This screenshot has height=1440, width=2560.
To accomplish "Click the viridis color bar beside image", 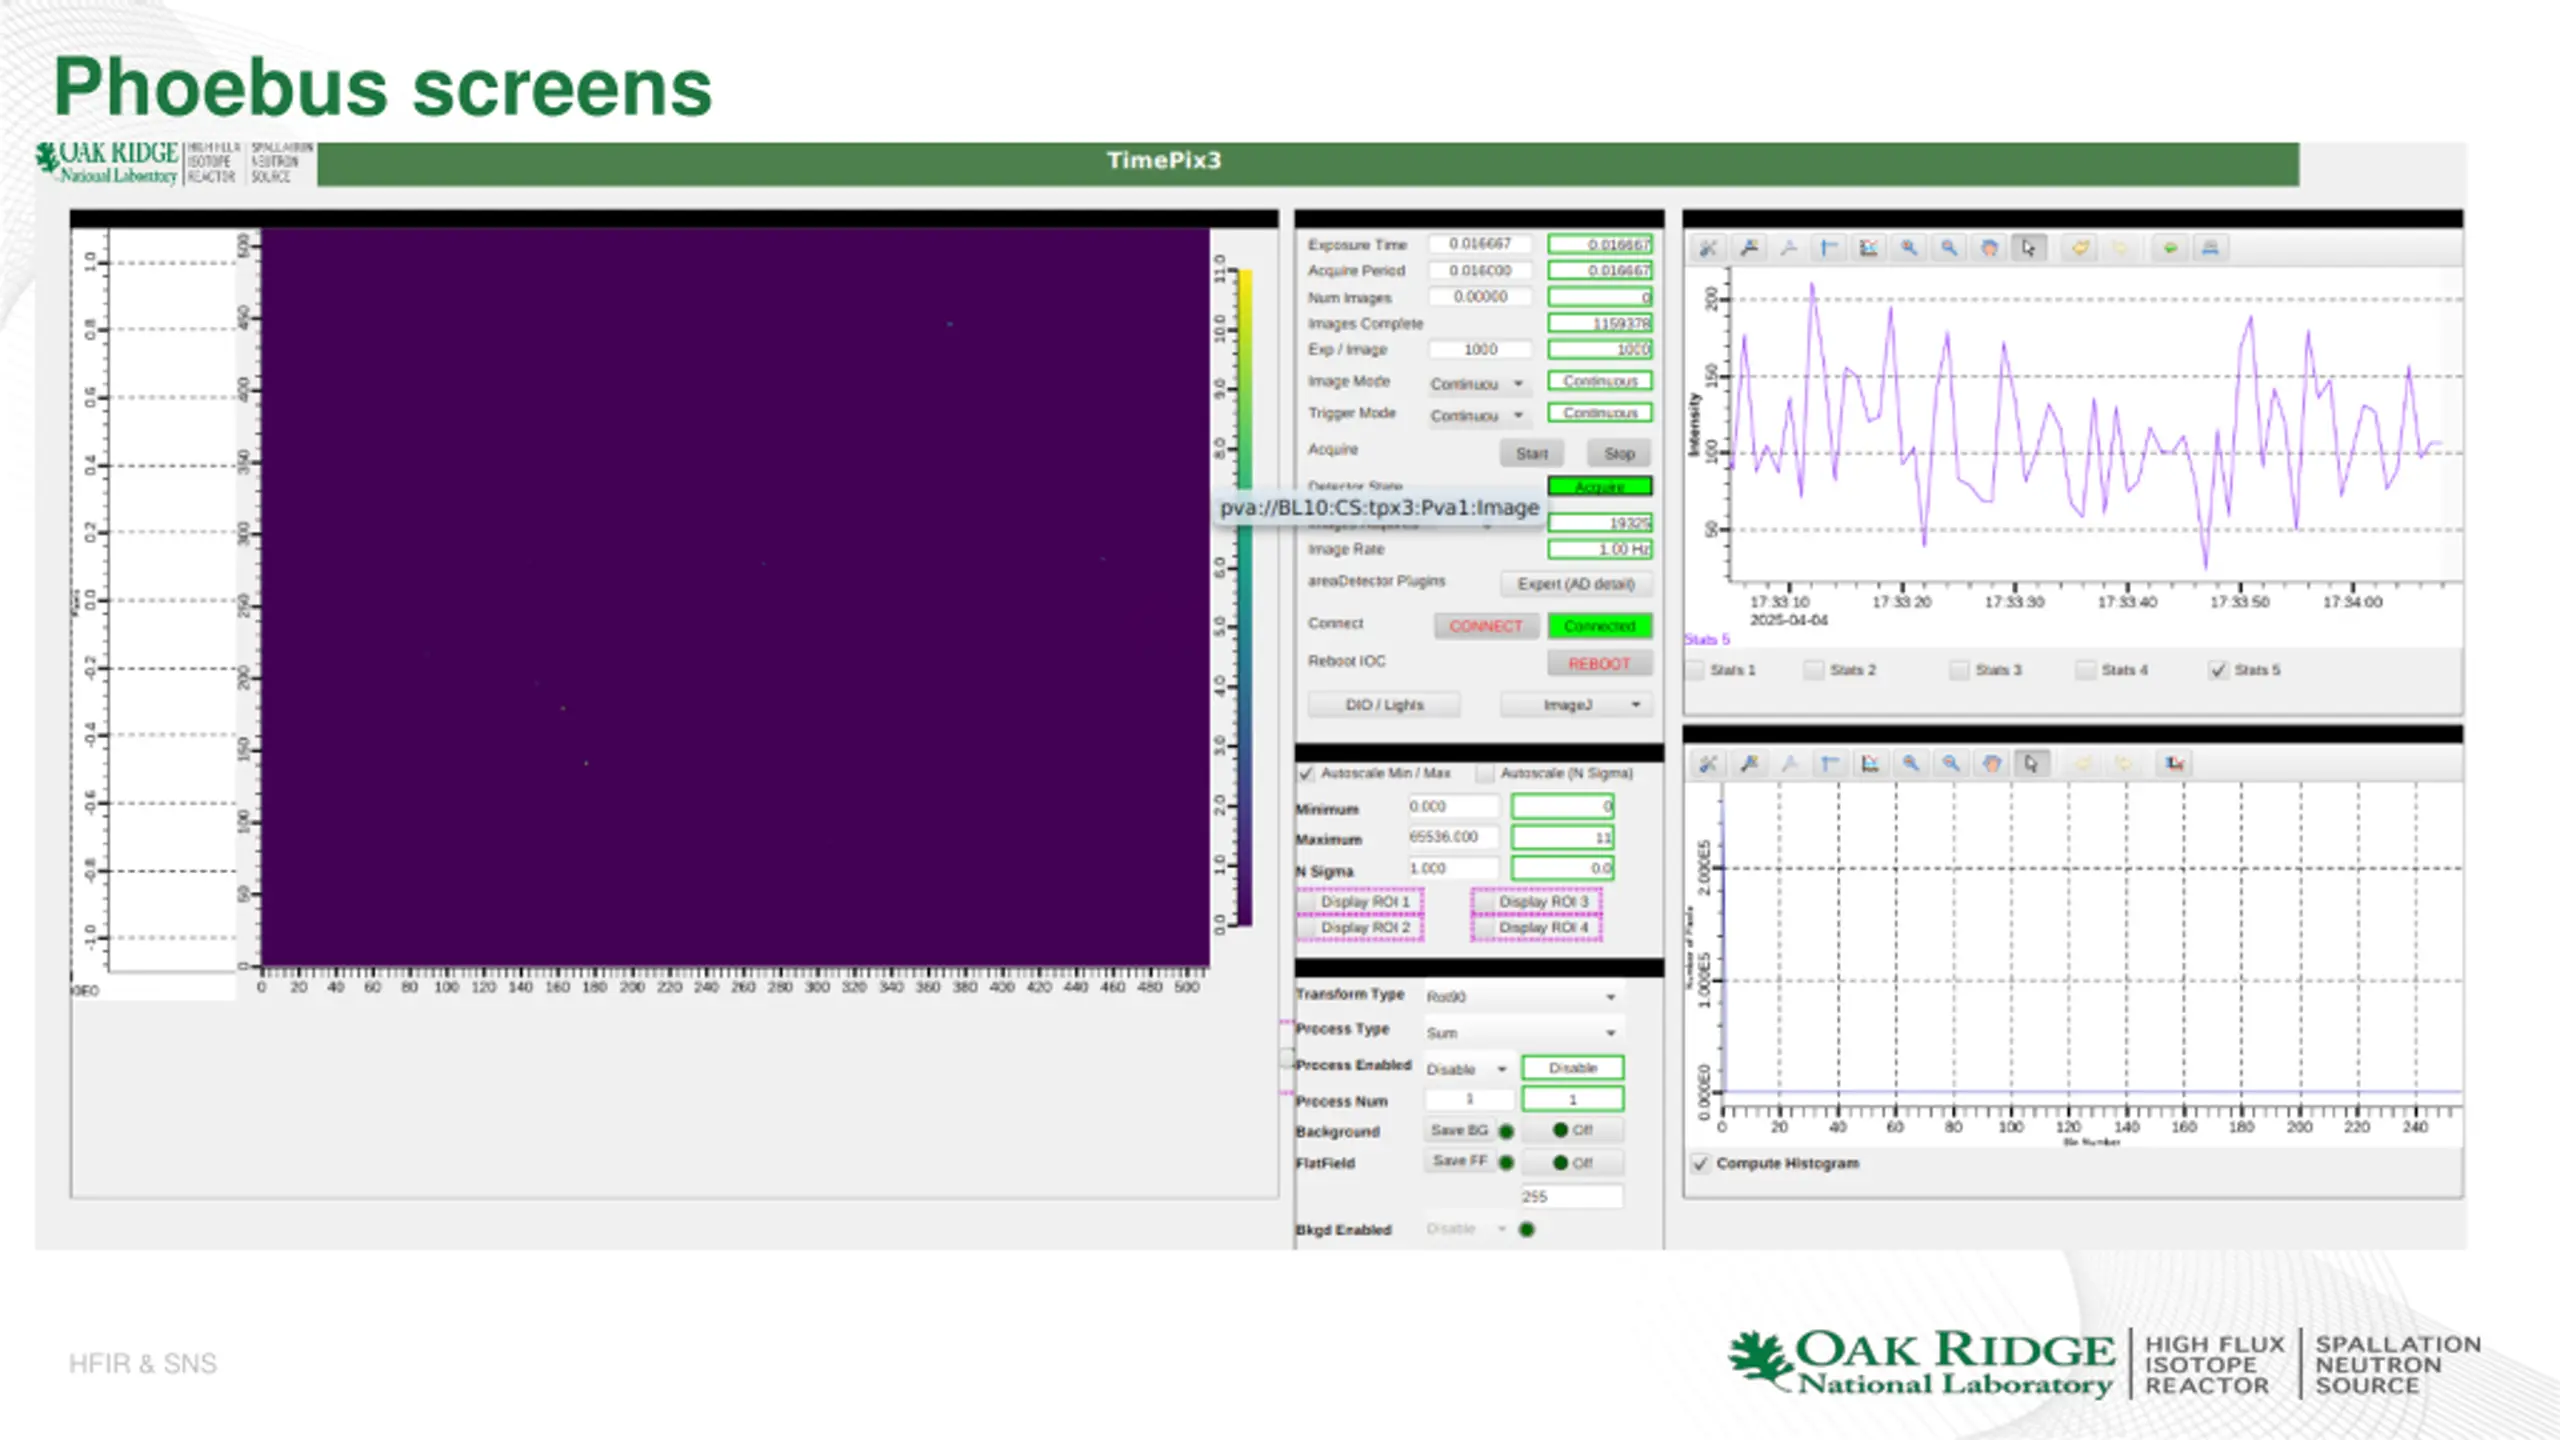I will coord(1245,597).
